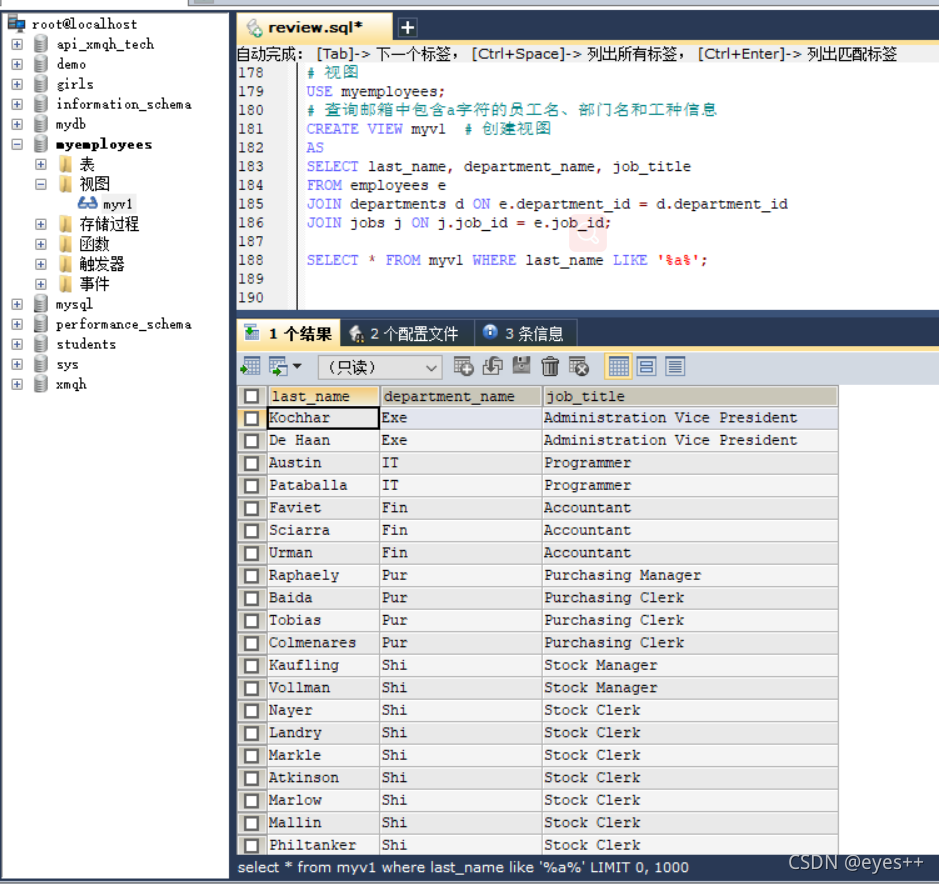Click the 表 folder icon

[x=66, y=164]
